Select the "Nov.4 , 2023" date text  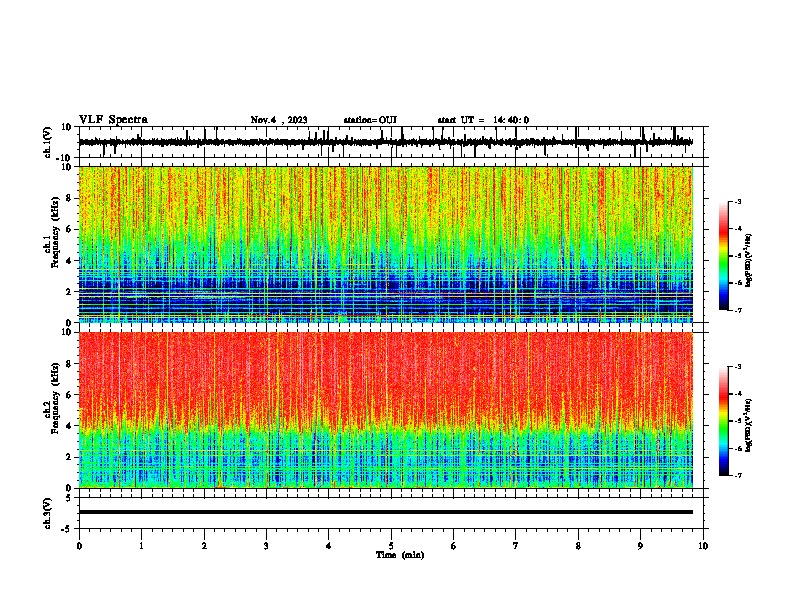tap(279, 120)
